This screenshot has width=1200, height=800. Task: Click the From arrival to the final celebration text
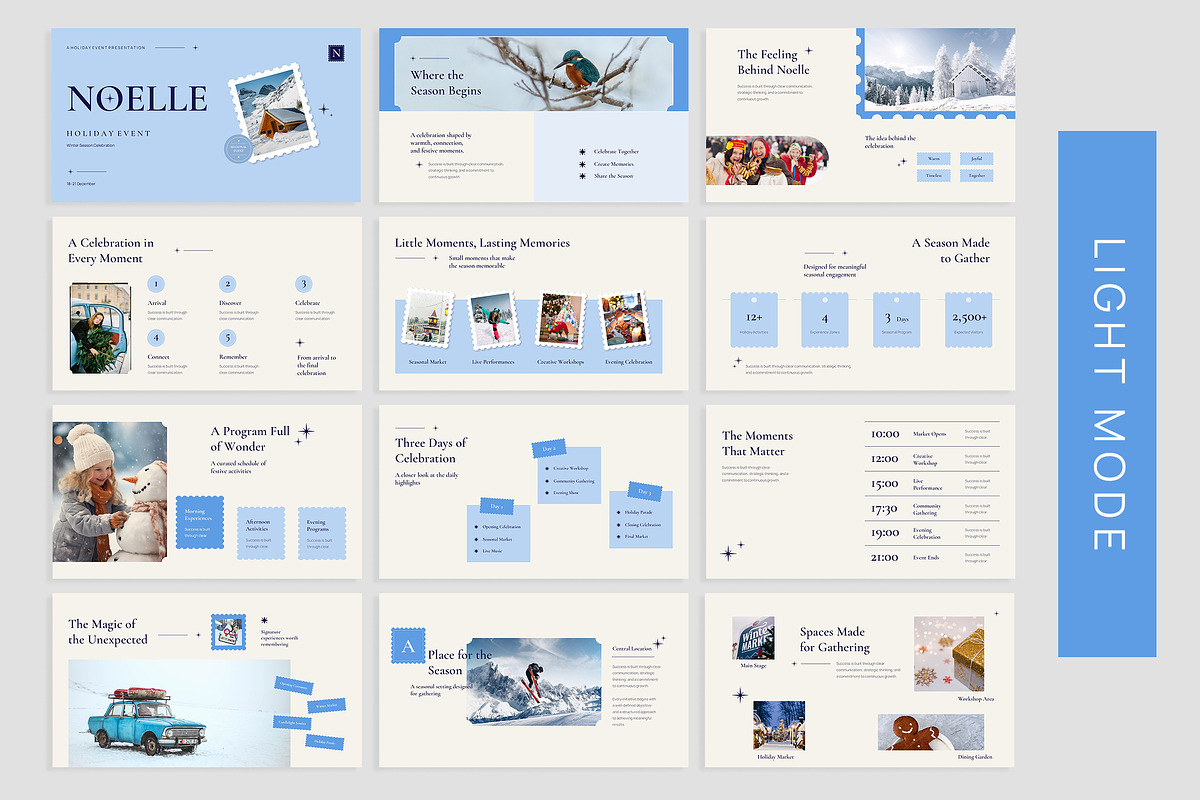317,365
